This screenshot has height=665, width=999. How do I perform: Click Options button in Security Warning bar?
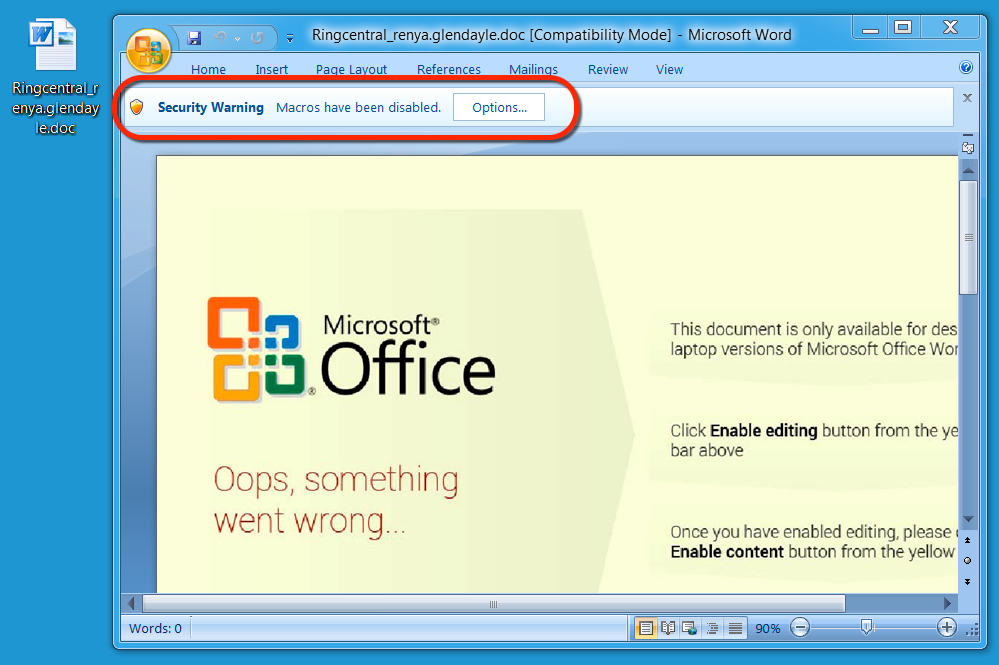coord(499,107)
